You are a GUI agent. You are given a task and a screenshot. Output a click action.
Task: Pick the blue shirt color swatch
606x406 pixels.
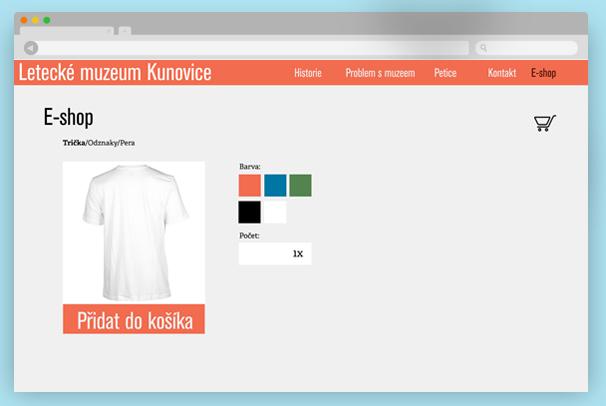(275, 185)
